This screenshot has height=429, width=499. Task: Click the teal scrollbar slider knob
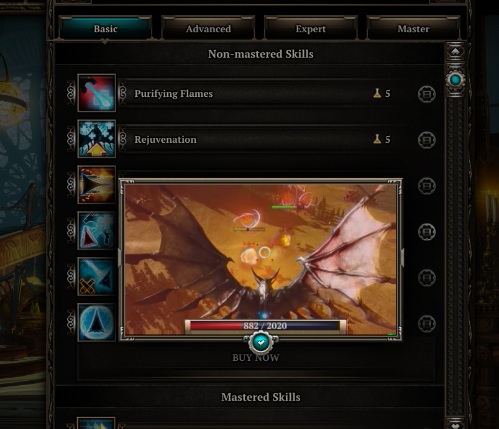pos(456,80)
